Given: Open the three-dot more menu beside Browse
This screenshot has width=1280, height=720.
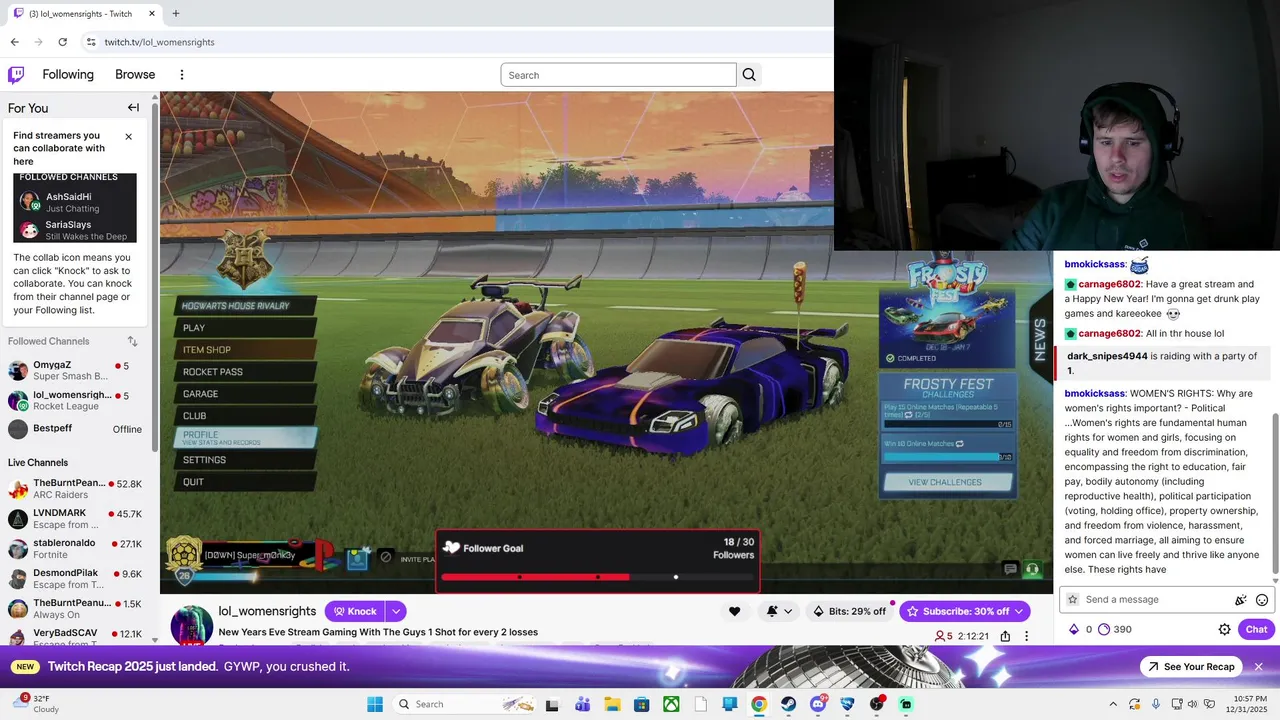Looking at the screenshot, I should click(x=181, y=75).
